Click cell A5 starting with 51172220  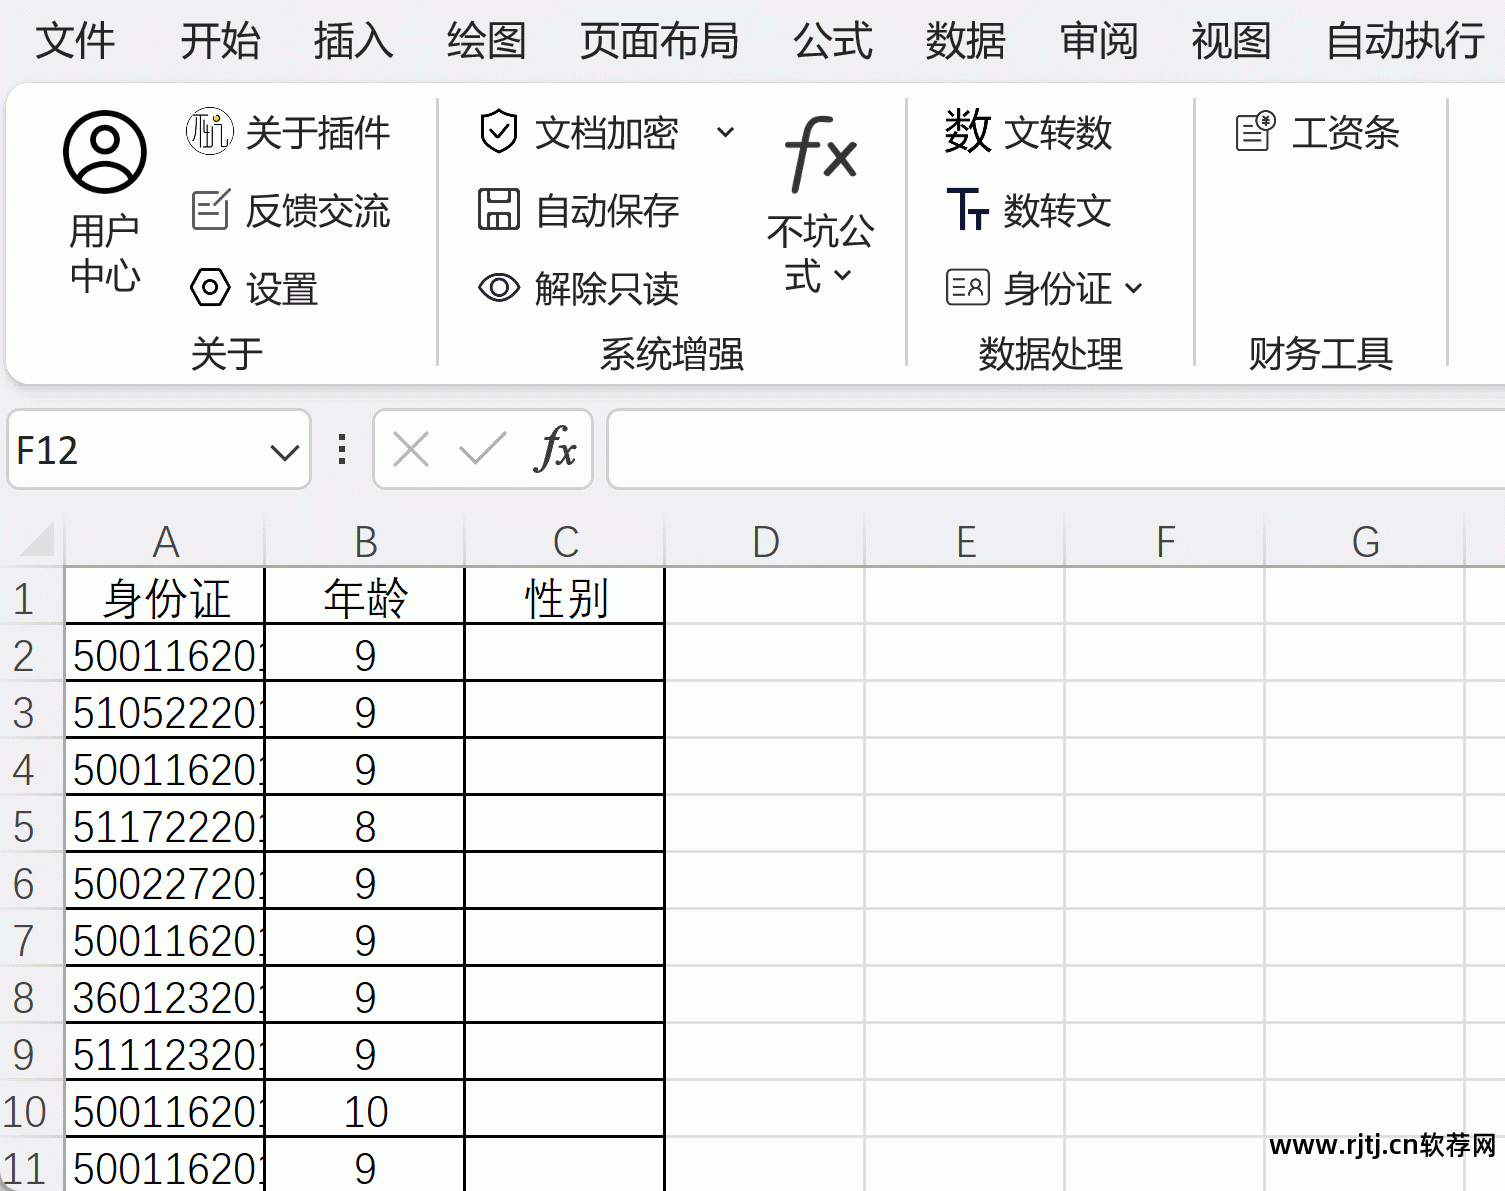click(165, 826)
